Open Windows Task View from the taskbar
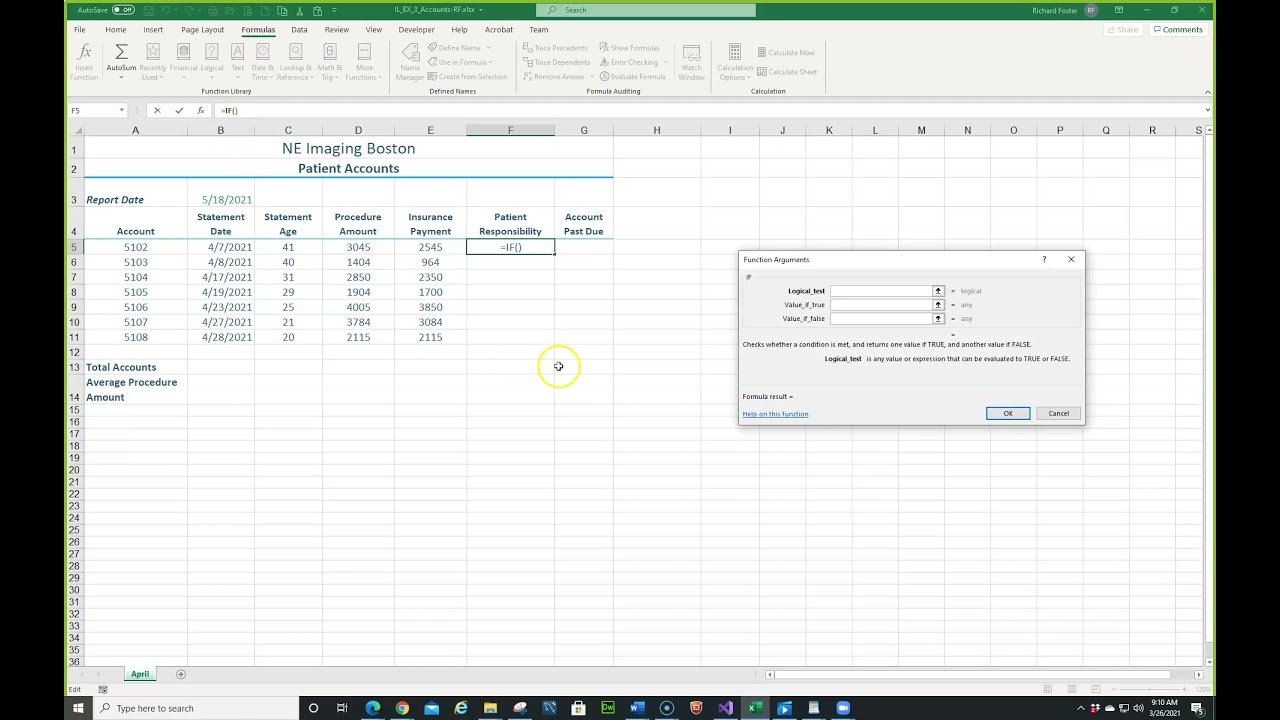This screenshot has height=720, width=1280. click(x=342, y=708)
